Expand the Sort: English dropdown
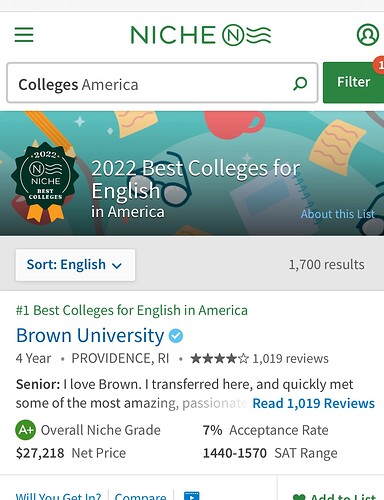The image size is (384, 500). point(75,265)
